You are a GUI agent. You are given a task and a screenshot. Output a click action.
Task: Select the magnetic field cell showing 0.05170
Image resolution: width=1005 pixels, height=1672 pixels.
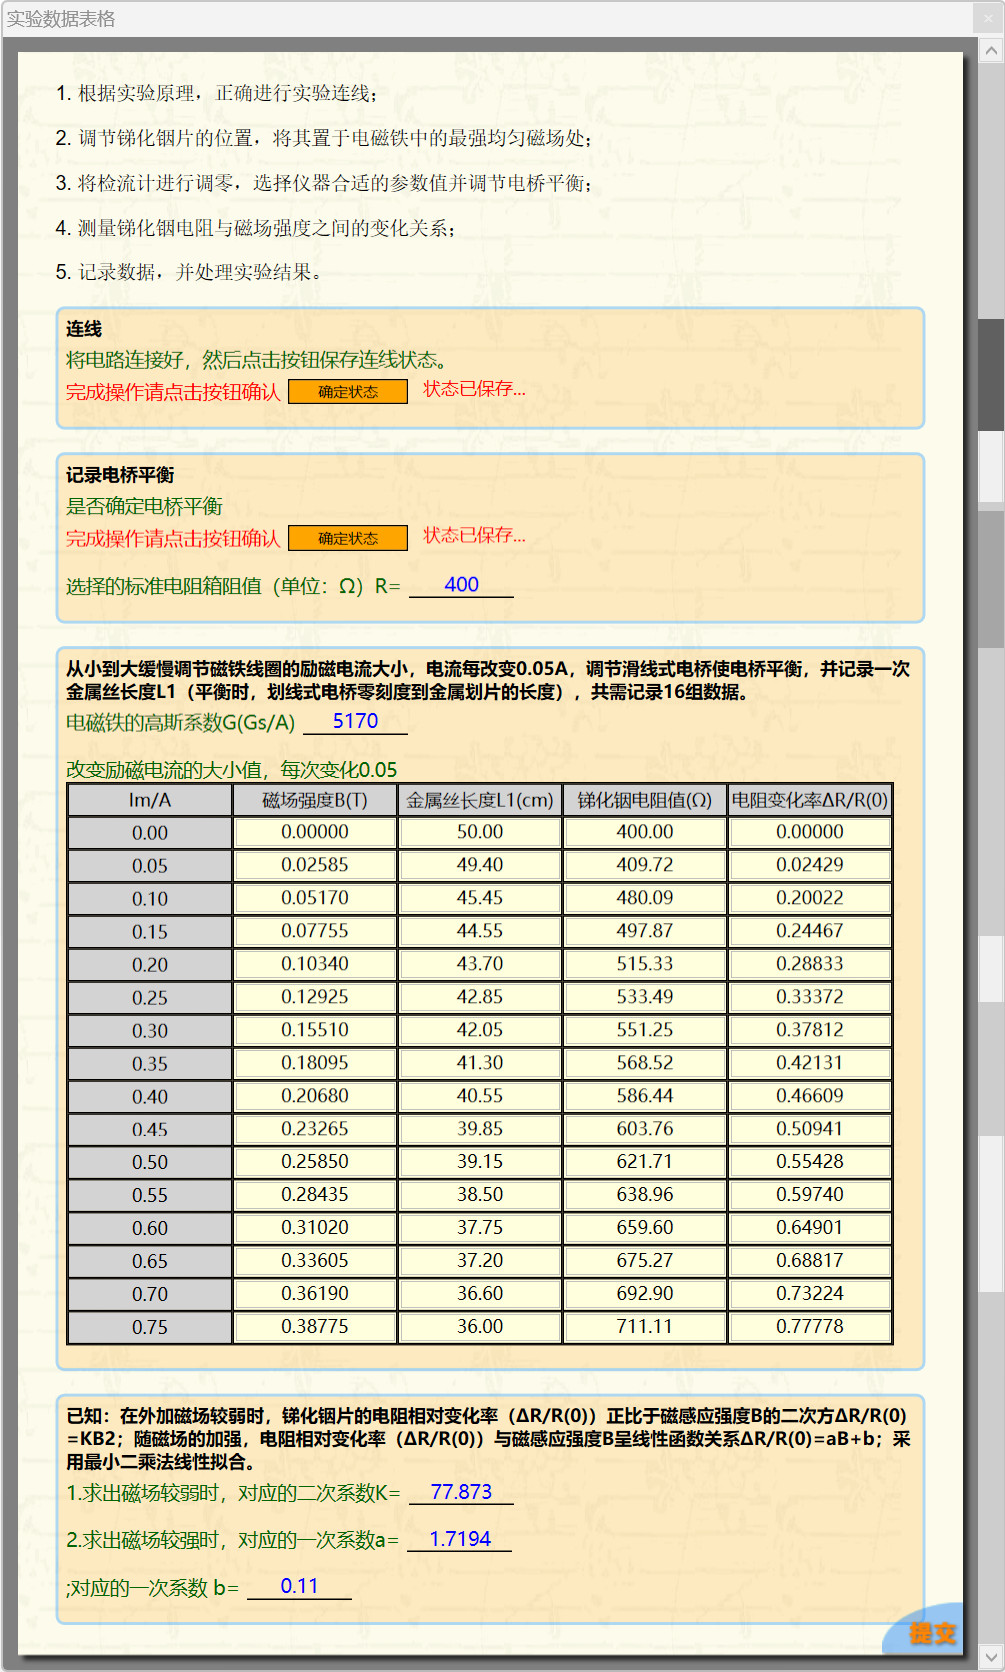tap(315, 898)
